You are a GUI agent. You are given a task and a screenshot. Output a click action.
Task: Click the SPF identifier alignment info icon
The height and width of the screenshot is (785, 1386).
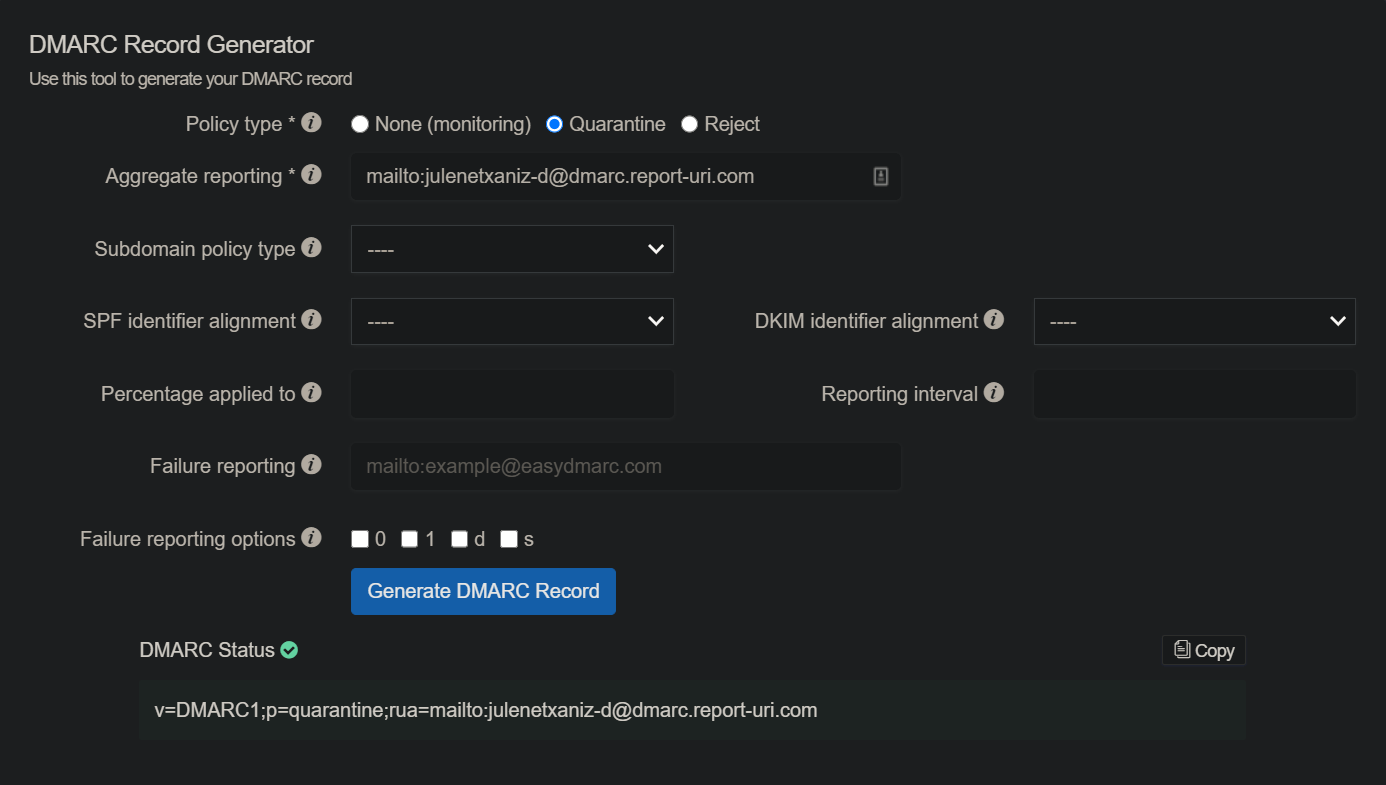pyautogui.click(x=311, y=319)
